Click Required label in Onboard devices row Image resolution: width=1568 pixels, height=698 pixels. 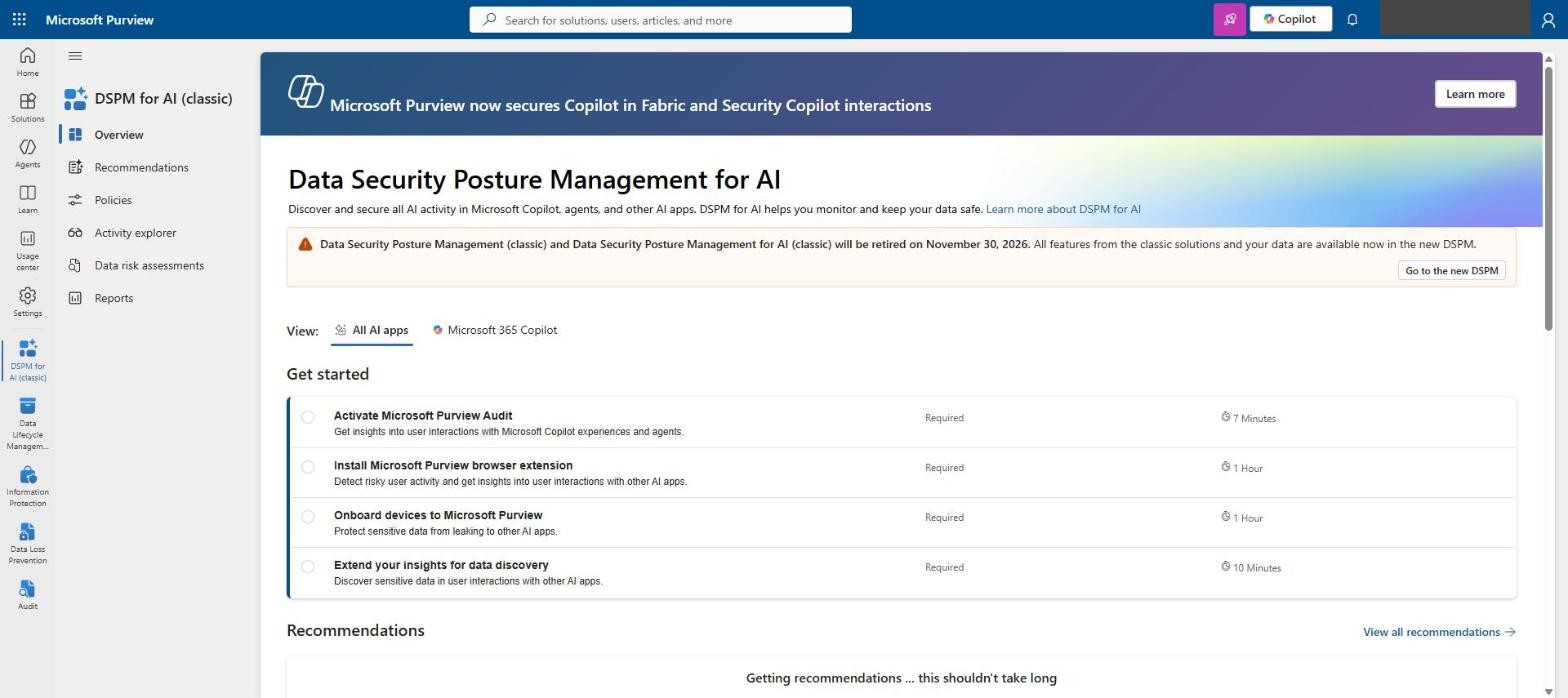pos(944,518)
